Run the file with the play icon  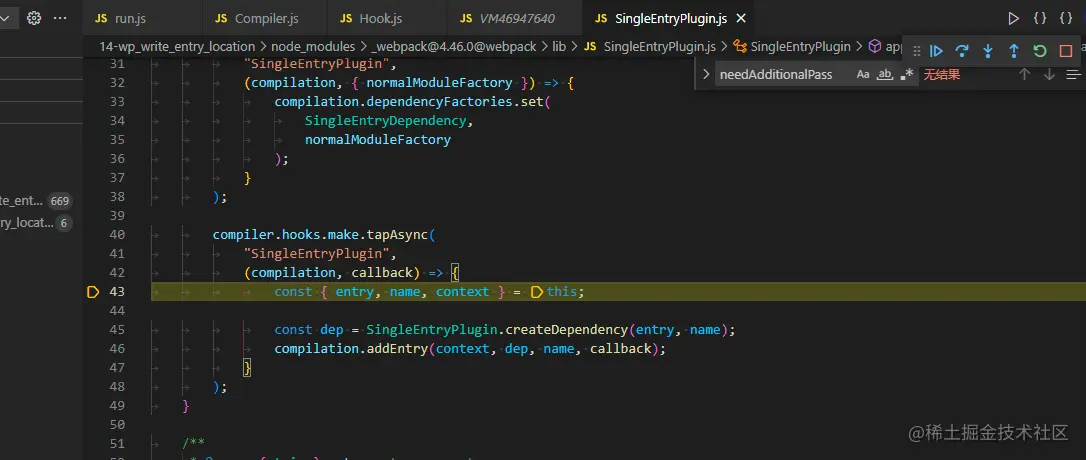click(x=1013, y=19)
